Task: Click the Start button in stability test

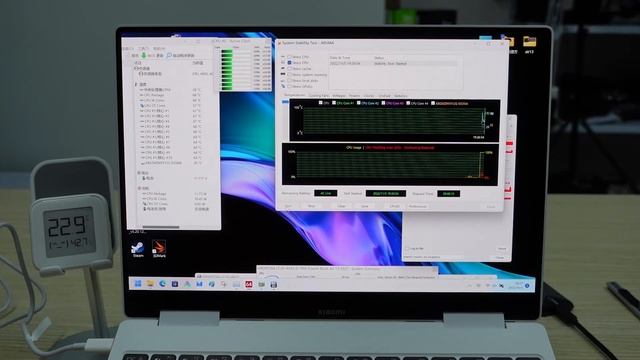Action: (x=289, y=206)
